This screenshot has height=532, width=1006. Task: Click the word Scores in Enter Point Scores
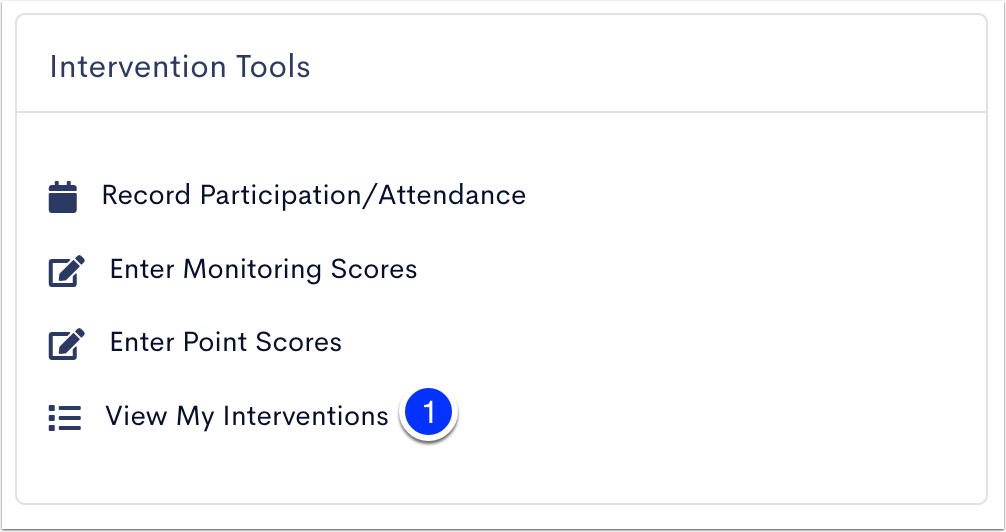point(298,343)
